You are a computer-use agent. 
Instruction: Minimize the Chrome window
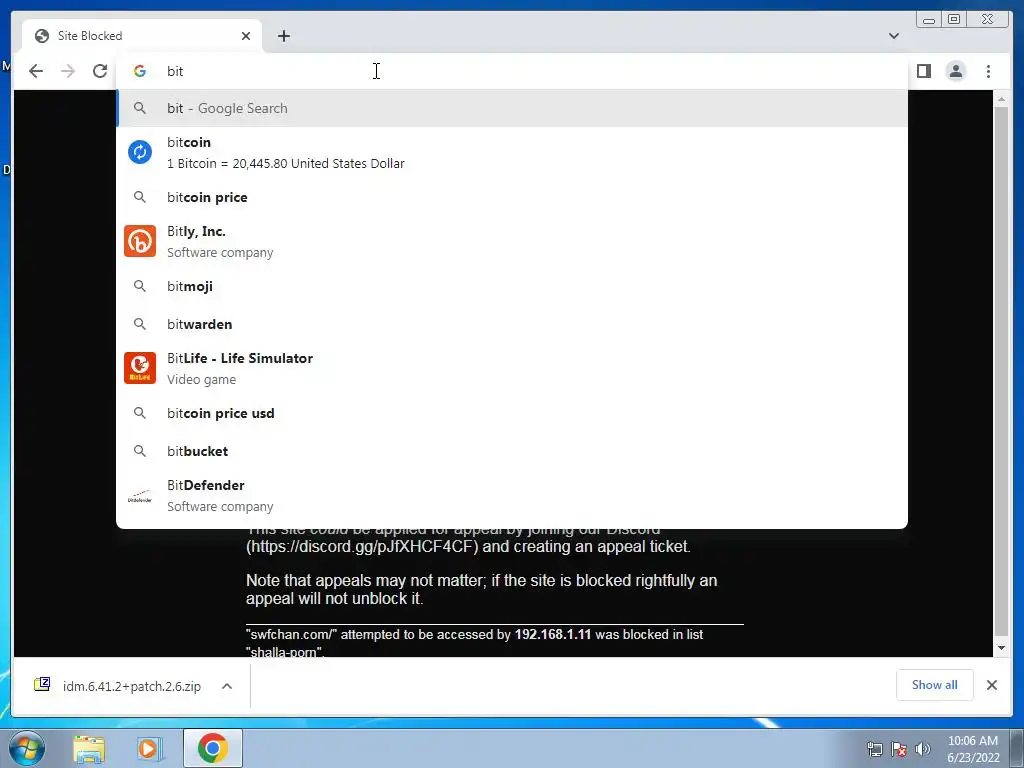pyautogui.click(x=929, y=19)
